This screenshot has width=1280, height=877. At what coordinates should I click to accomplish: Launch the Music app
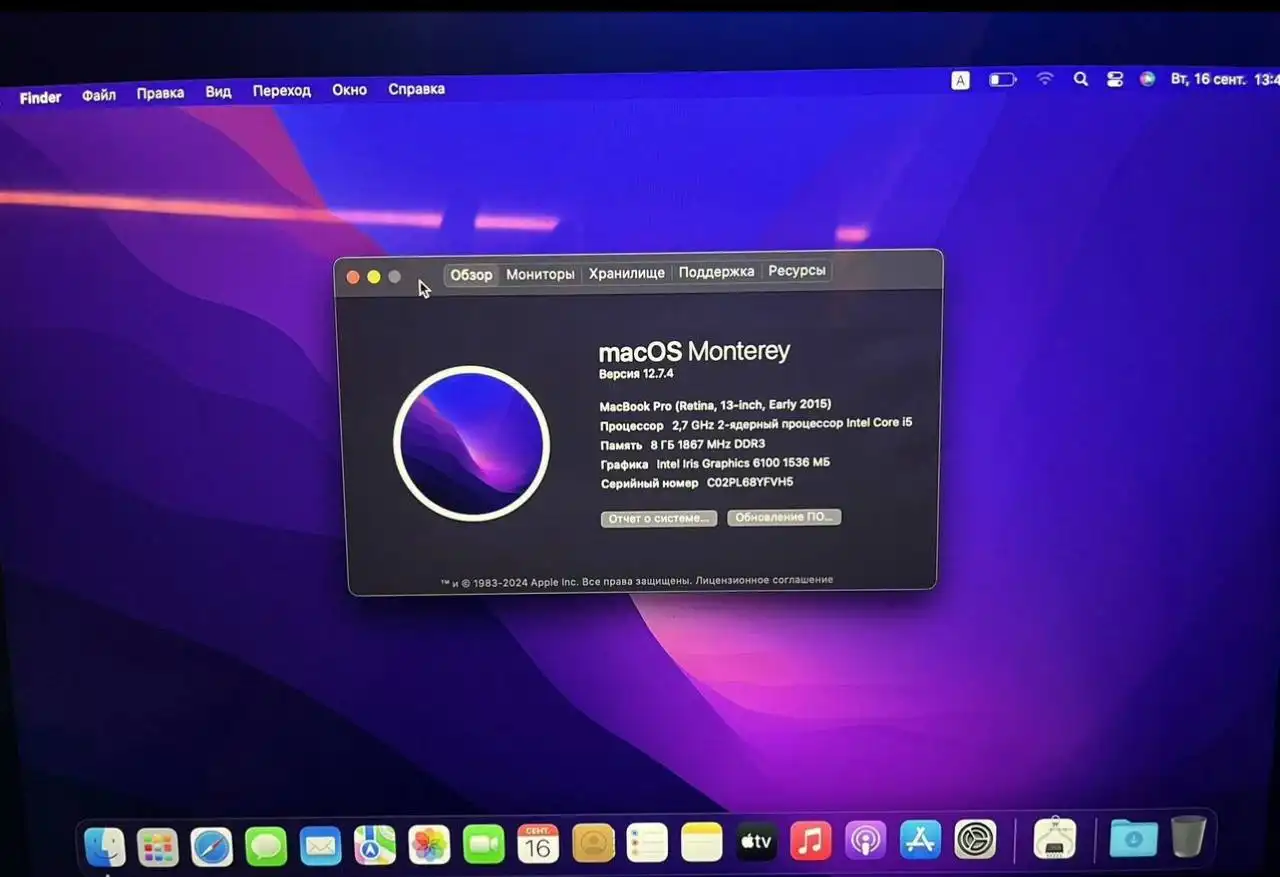coord(811,843)
